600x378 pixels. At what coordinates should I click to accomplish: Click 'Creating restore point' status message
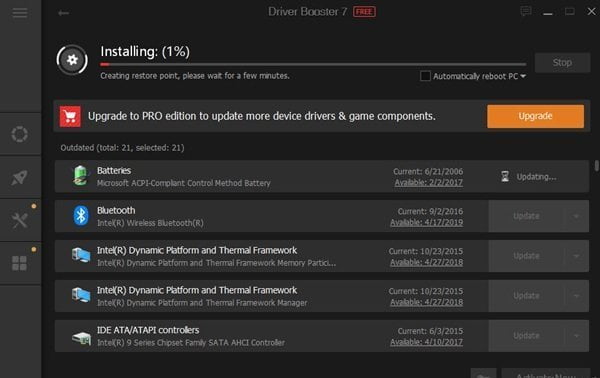[x=195, y=76]
